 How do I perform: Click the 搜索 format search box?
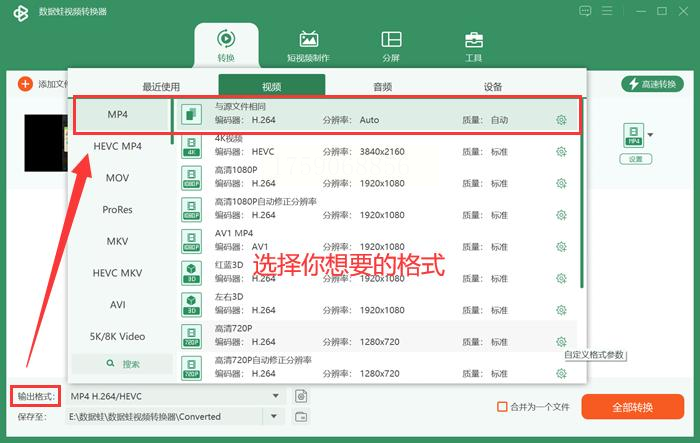tap(122, 364)
